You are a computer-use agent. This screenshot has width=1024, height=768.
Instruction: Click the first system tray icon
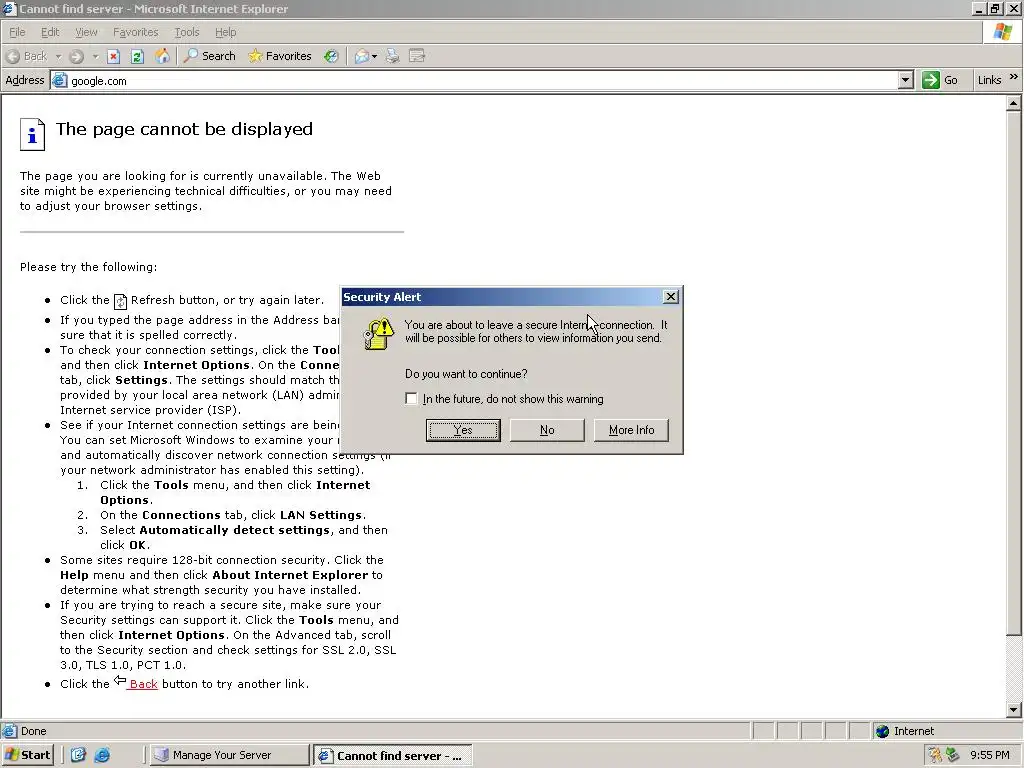point(936,755)
